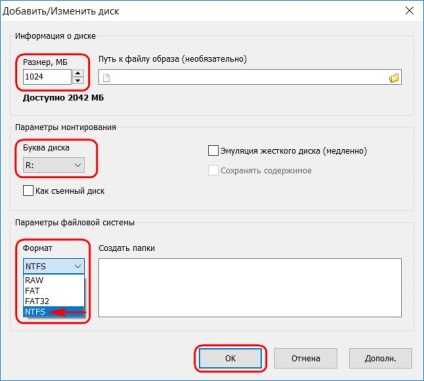Screen dimensions: 424x381
Task: Click the Размер, МБ input field
Action: pos(47,77)
